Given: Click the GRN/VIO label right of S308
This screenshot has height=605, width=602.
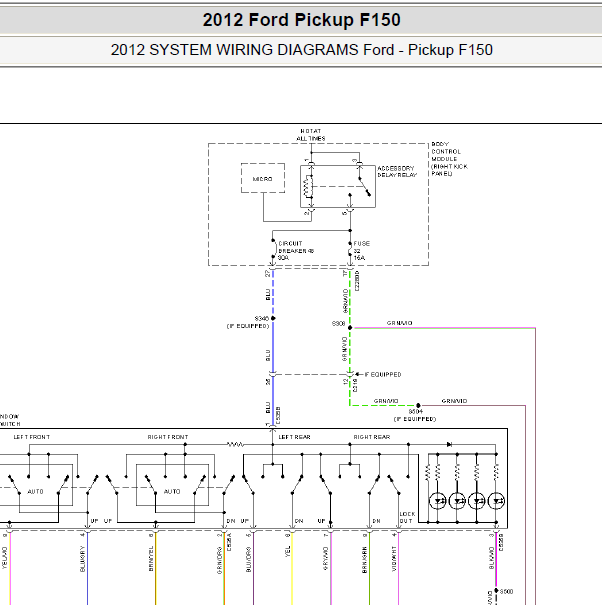Looking at the screenshot, I should tap(399, 323).
